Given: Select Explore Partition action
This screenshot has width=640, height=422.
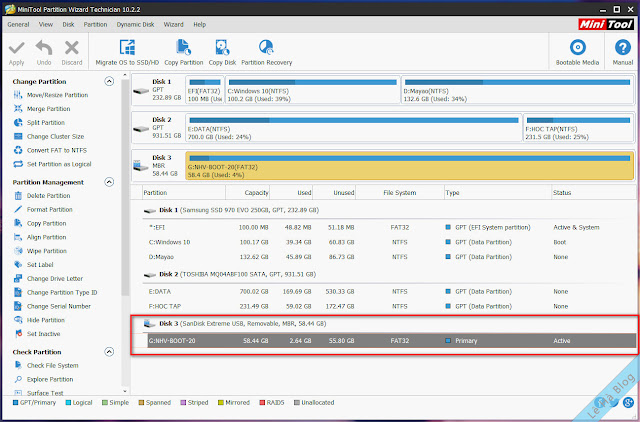Looking at the screenshot, I should [x=44, y=380].
